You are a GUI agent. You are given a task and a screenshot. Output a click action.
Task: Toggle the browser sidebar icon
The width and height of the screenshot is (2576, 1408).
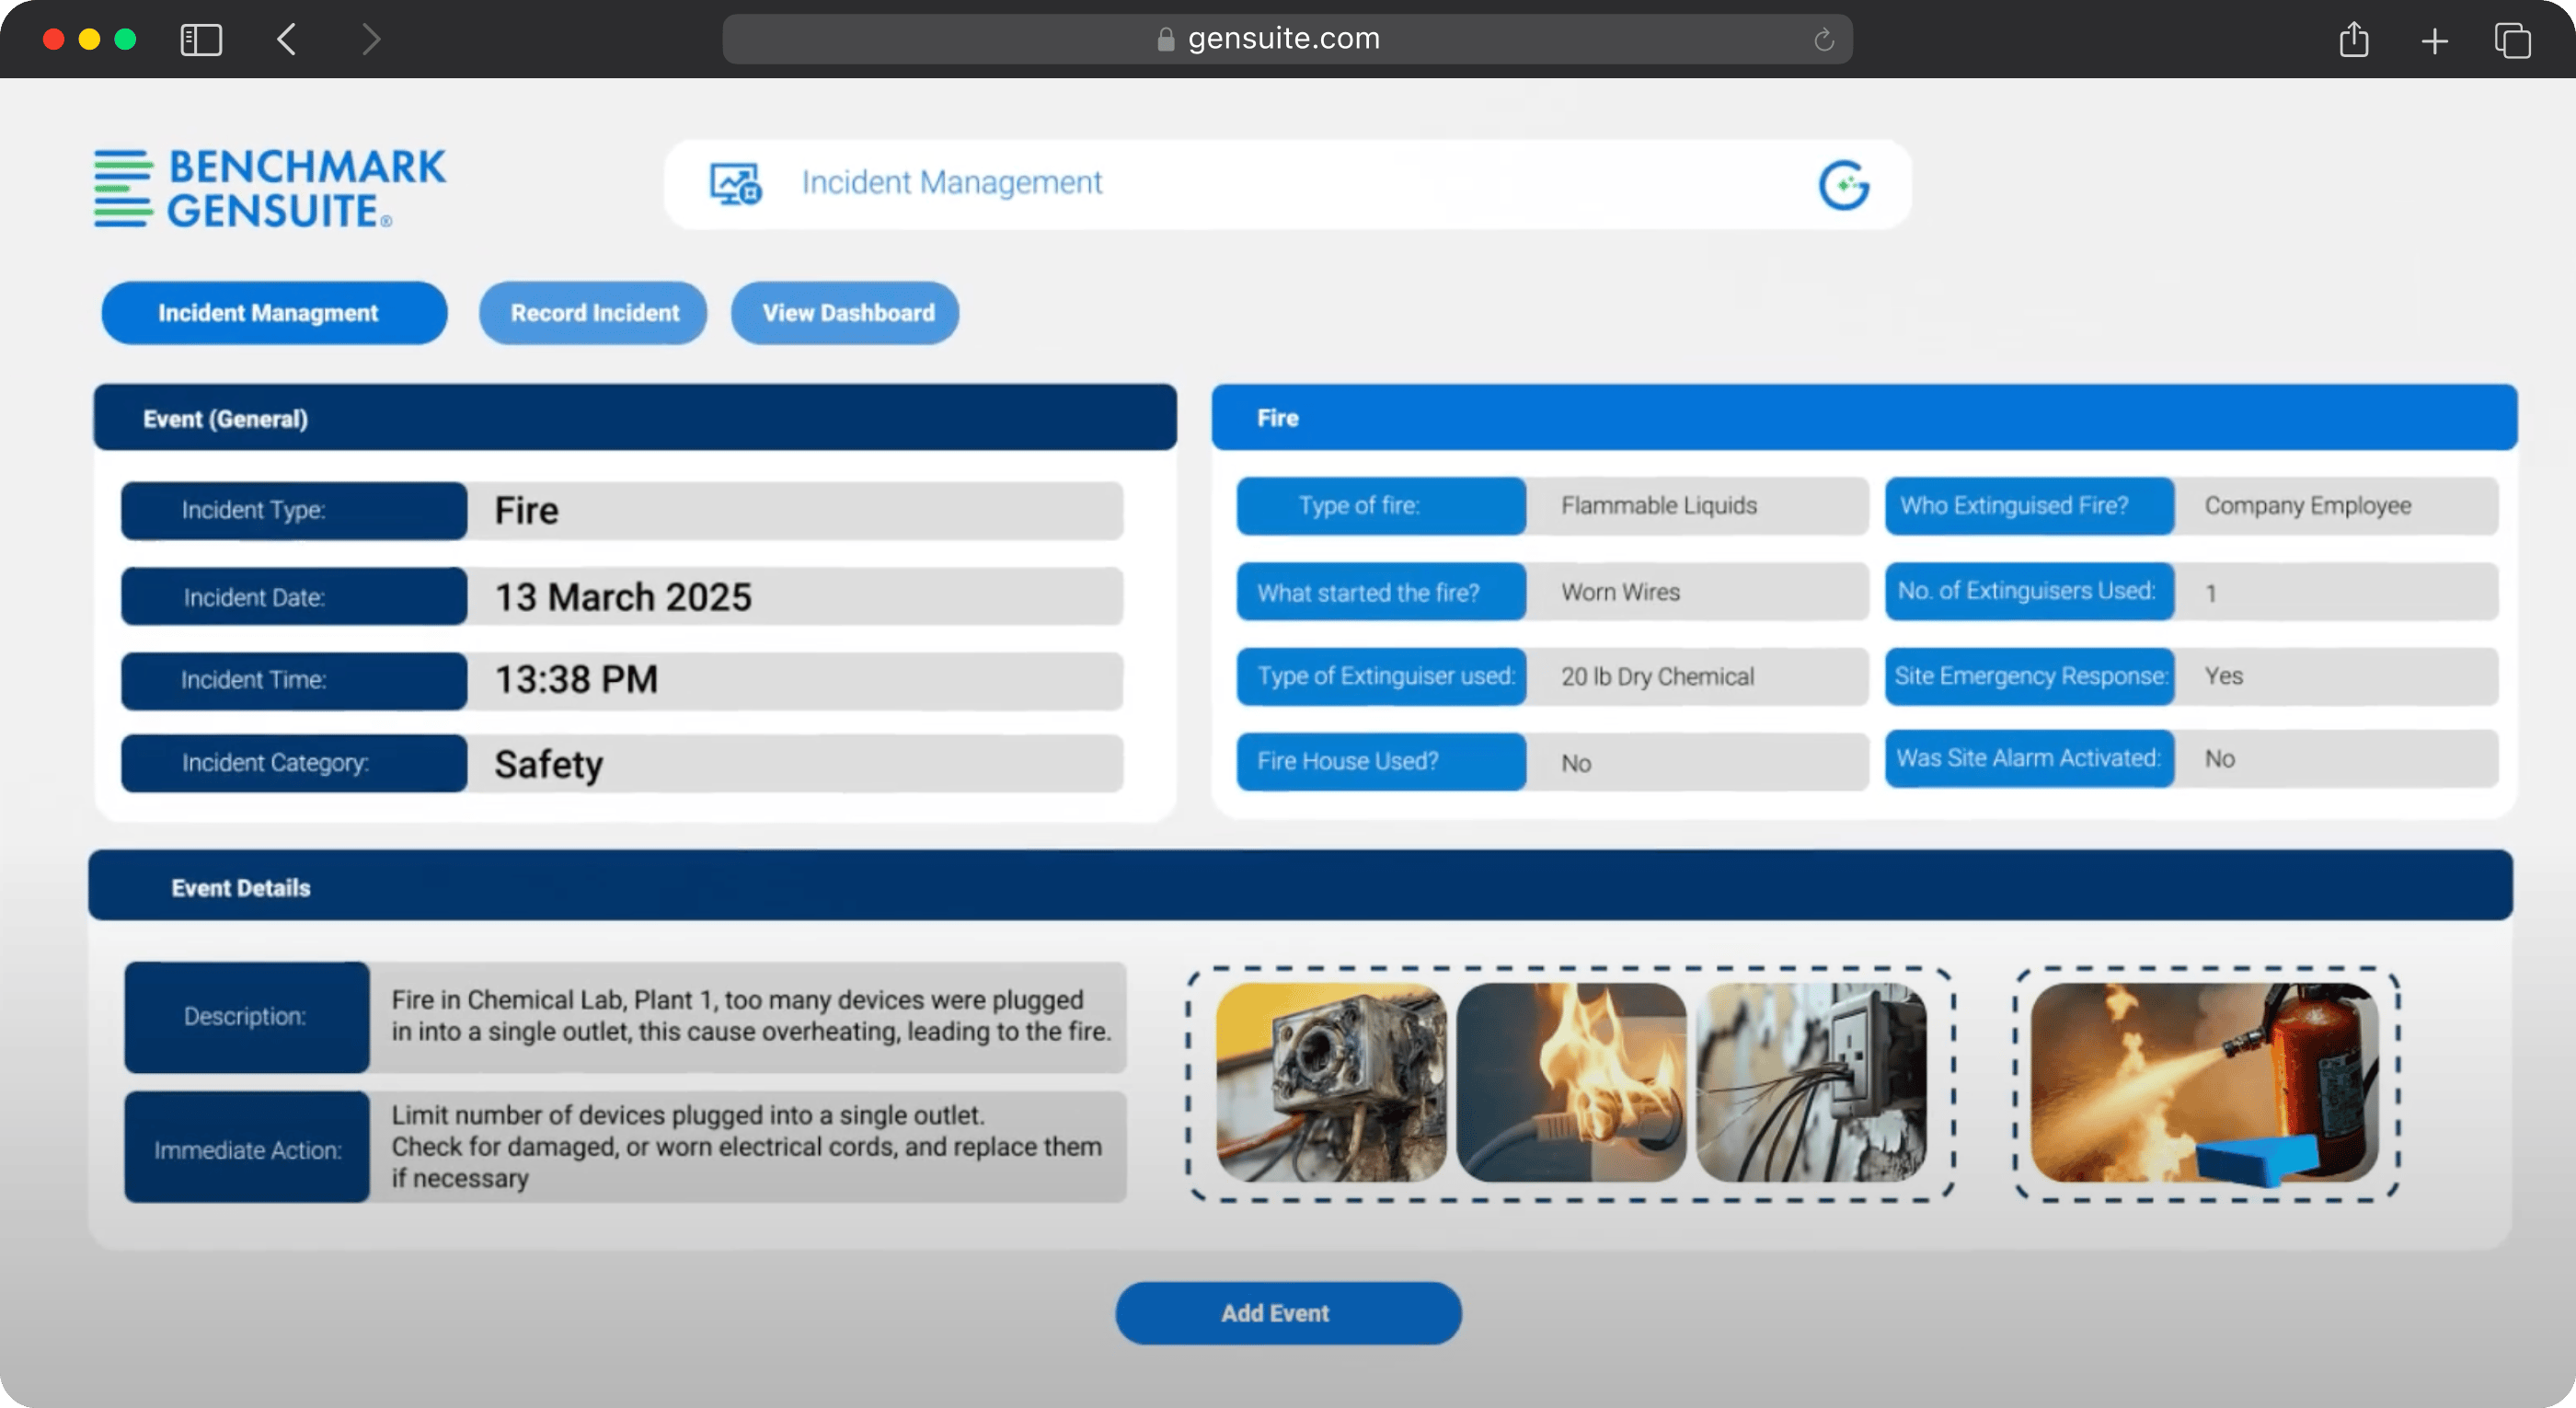pyautogui.click(x=201, y=40)
